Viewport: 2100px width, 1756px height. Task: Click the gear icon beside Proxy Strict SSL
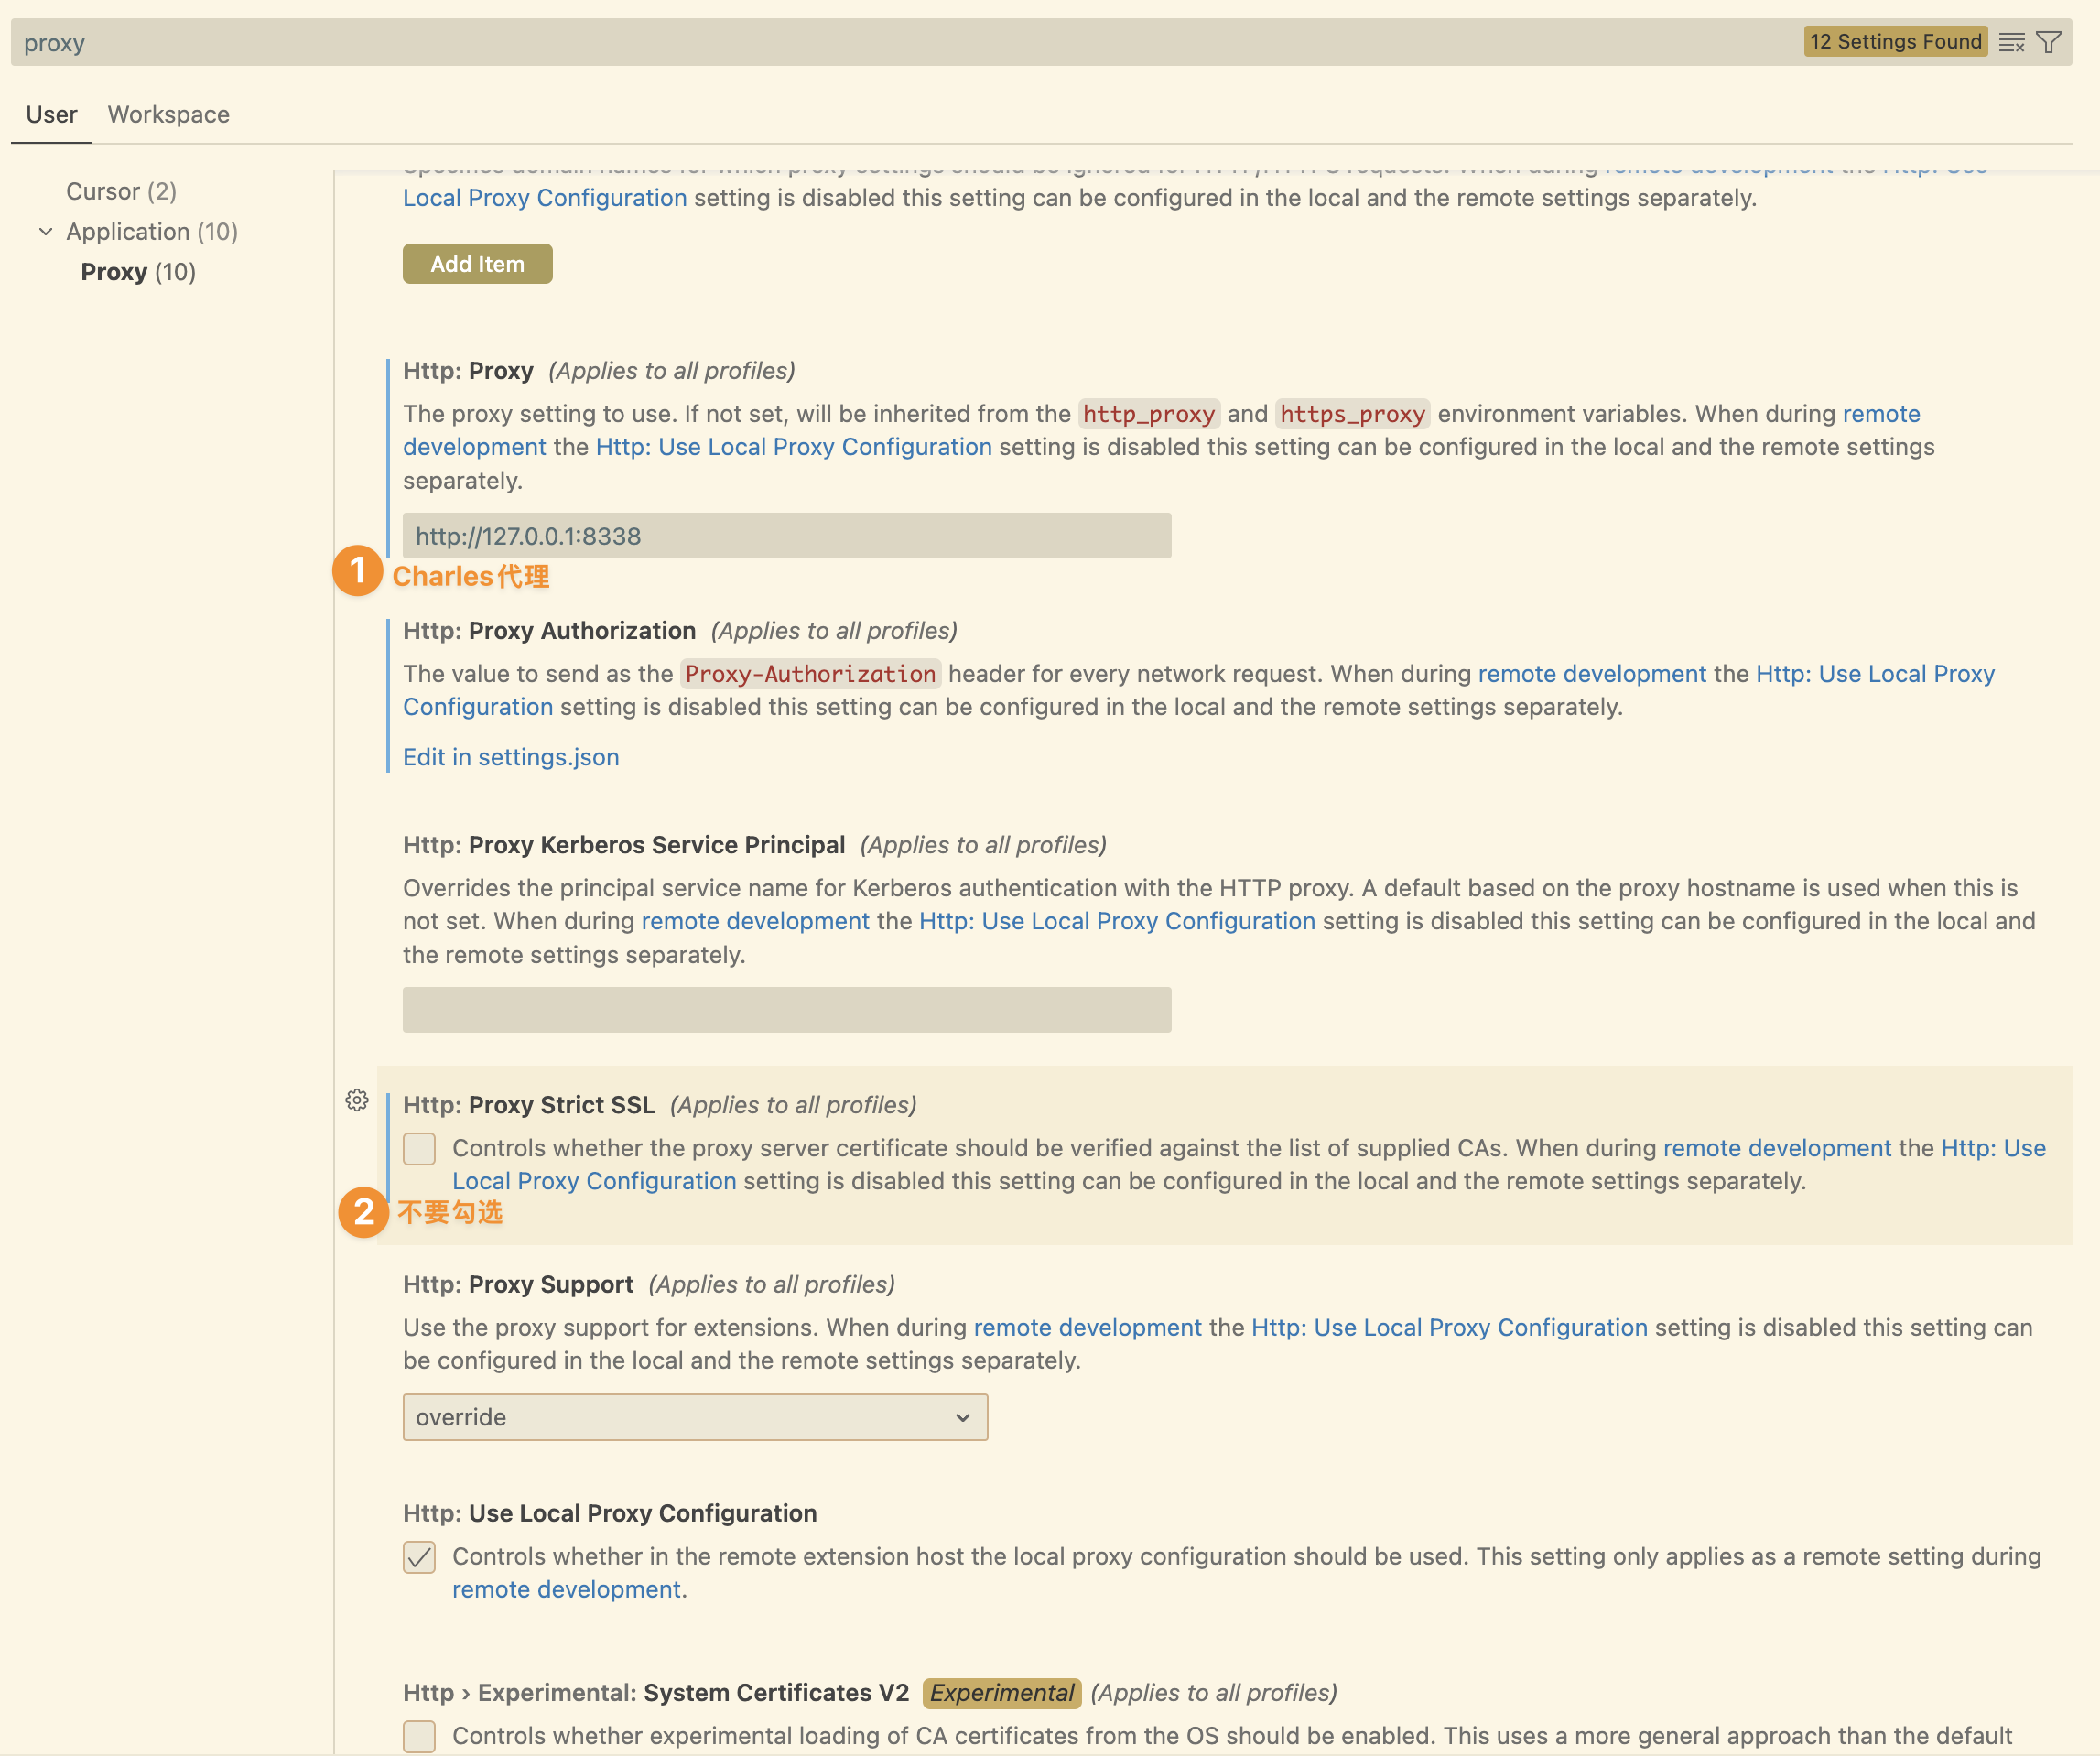tap(357, 1100)
